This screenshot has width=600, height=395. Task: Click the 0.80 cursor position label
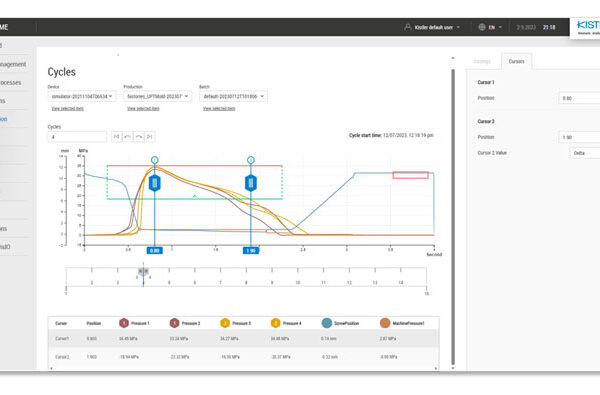pos(155,251)
